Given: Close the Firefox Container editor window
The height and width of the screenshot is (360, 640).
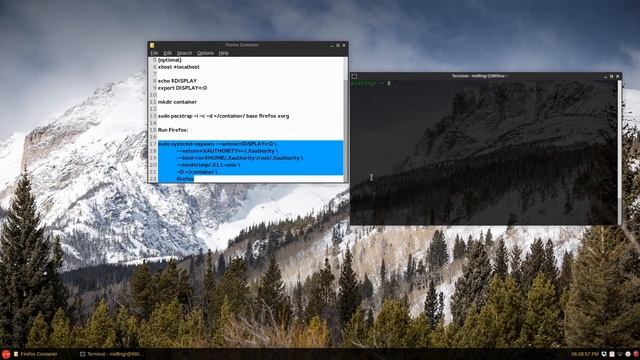Looking at the screenshot, I should click(344, 45).
